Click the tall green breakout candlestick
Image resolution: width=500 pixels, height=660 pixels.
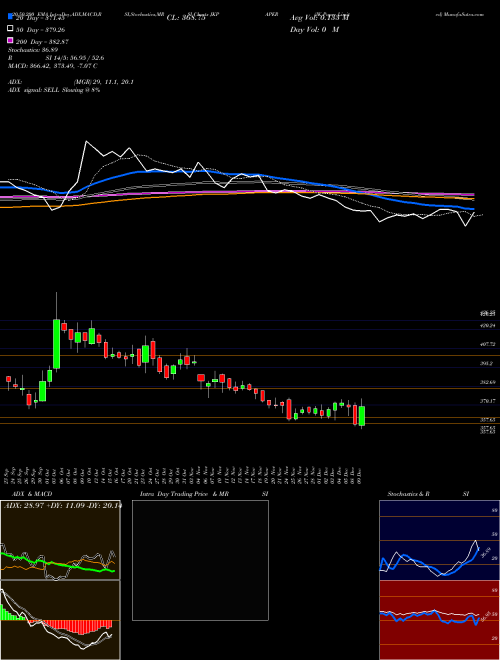(56, 344)
